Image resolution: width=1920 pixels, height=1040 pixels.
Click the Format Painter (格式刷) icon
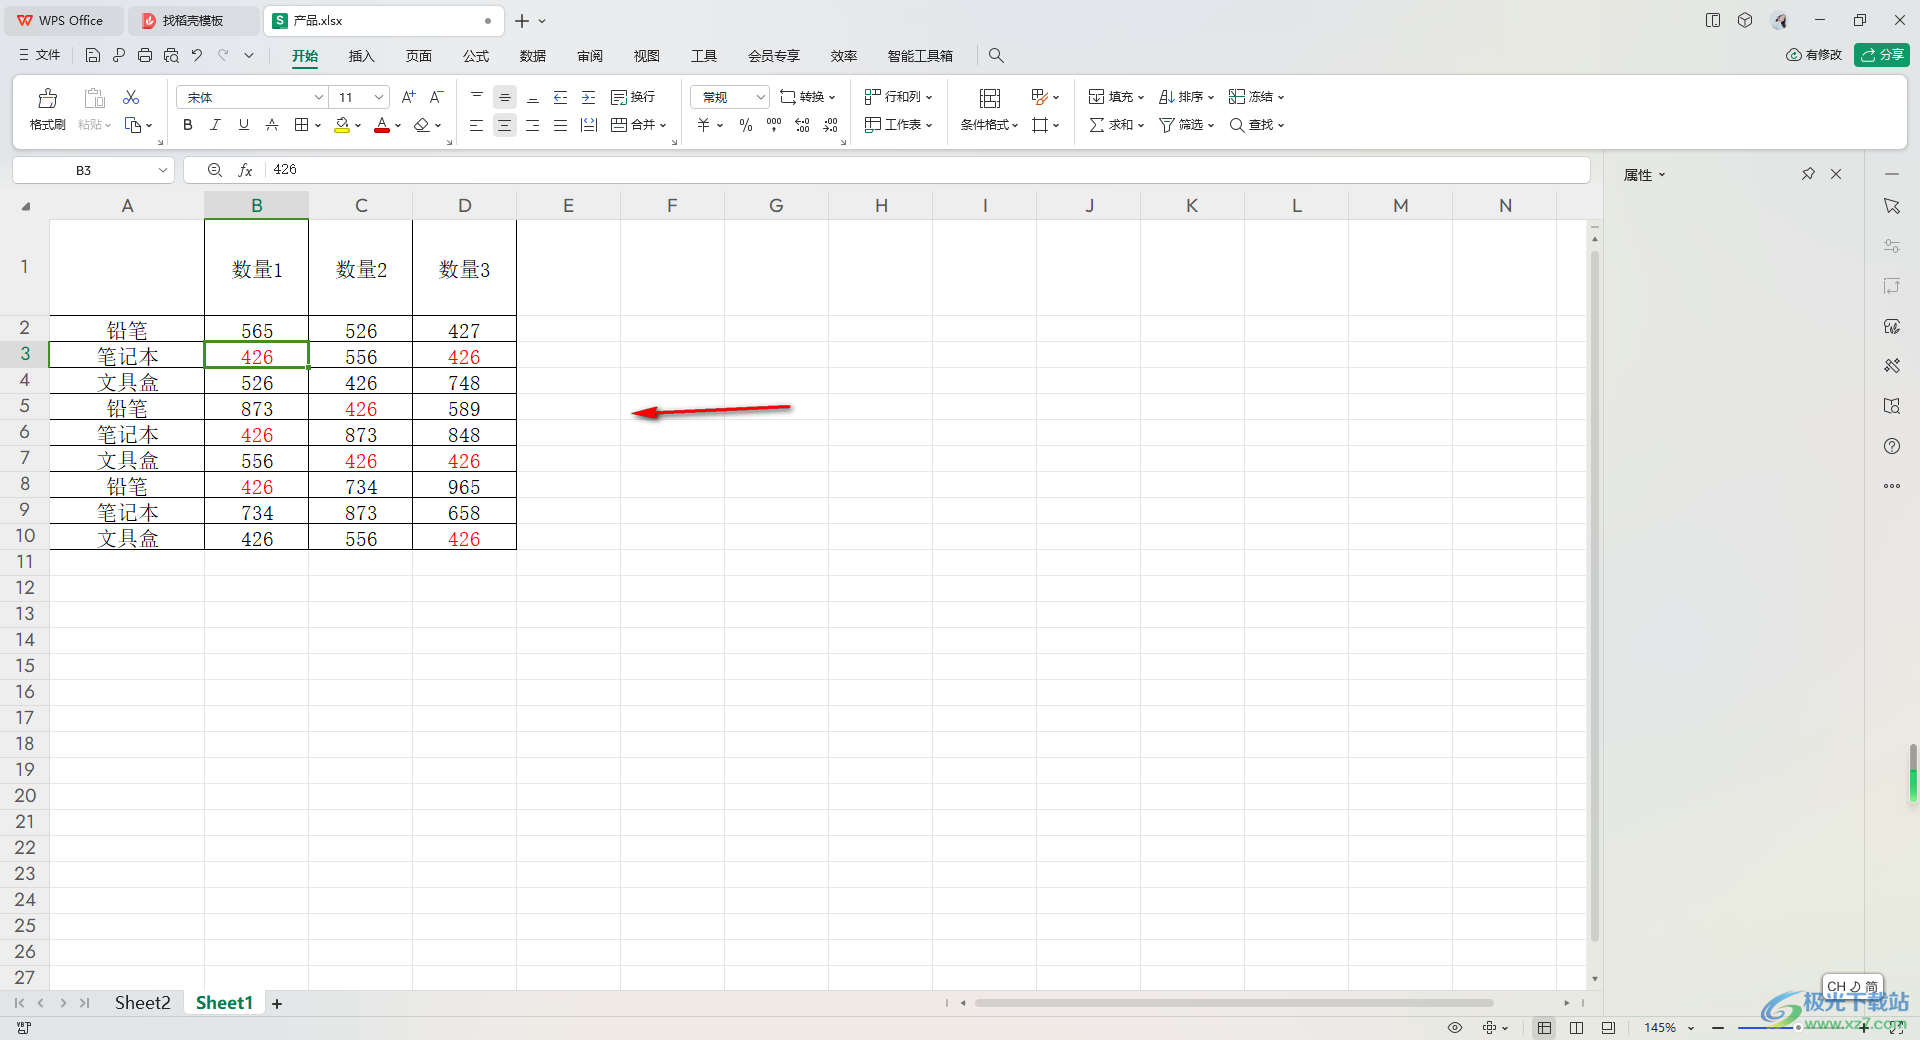[x=47, y=98]
